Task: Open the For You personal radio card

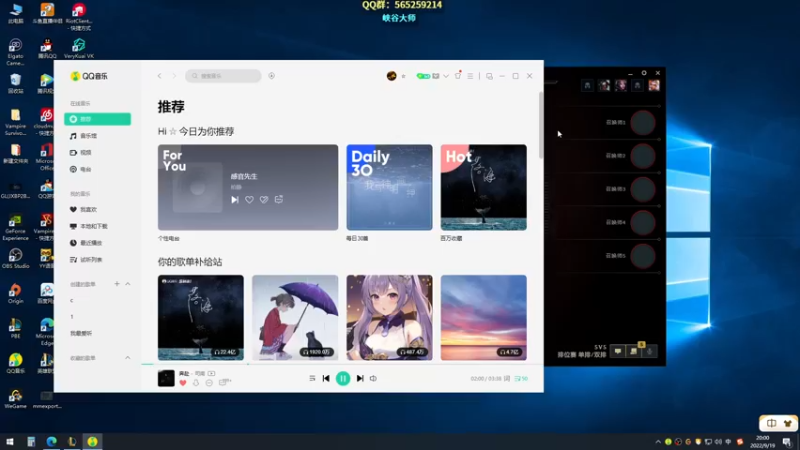Action: [x=247, y=187]
